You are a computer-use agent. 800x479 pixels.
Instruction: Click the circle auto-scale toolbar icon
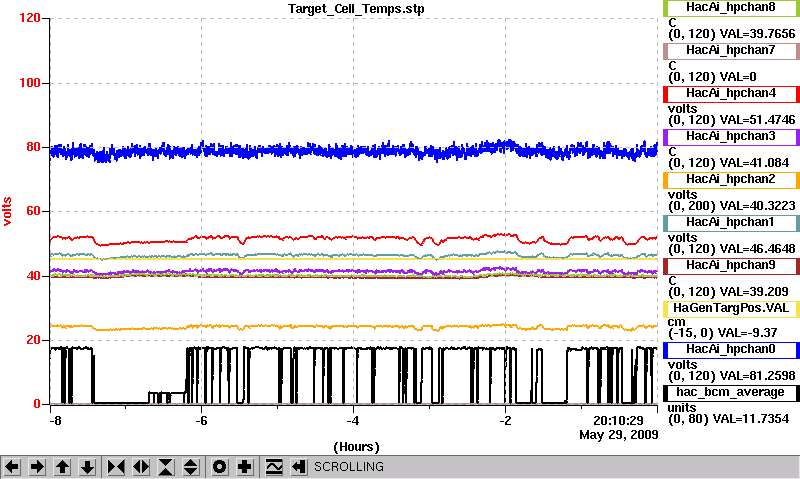(219, 467)
